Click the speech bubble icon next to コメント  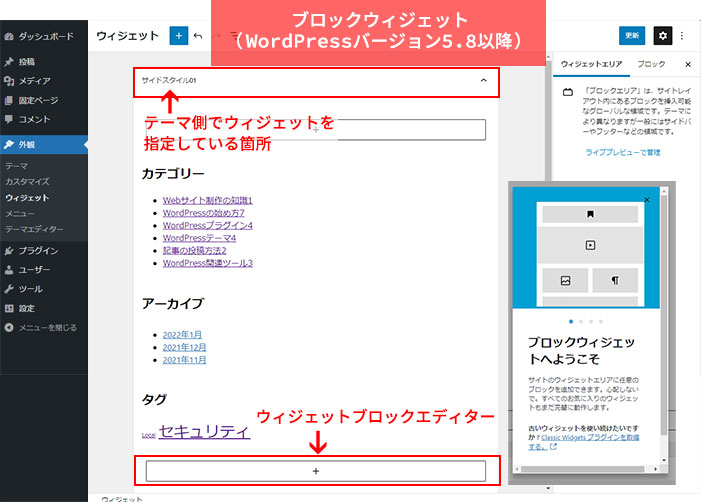[9, 119]
